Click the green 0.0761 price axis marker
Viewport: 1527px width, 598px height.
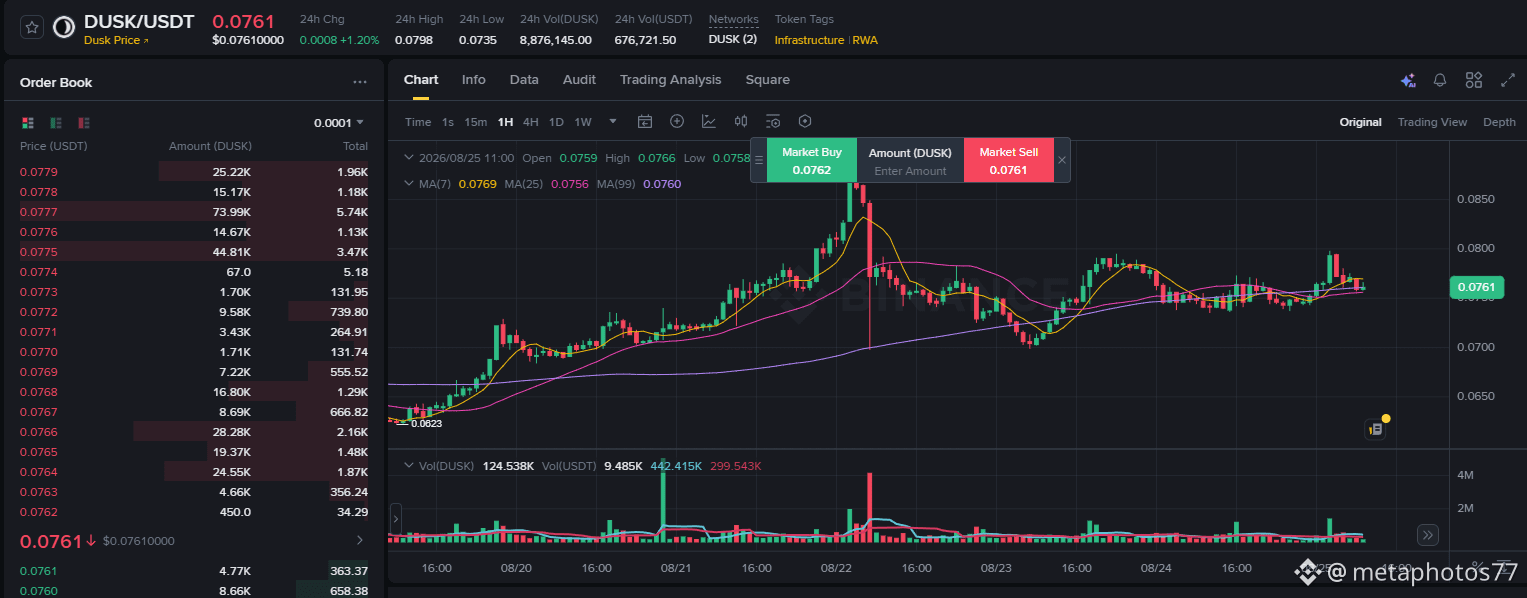[1475, 288]
